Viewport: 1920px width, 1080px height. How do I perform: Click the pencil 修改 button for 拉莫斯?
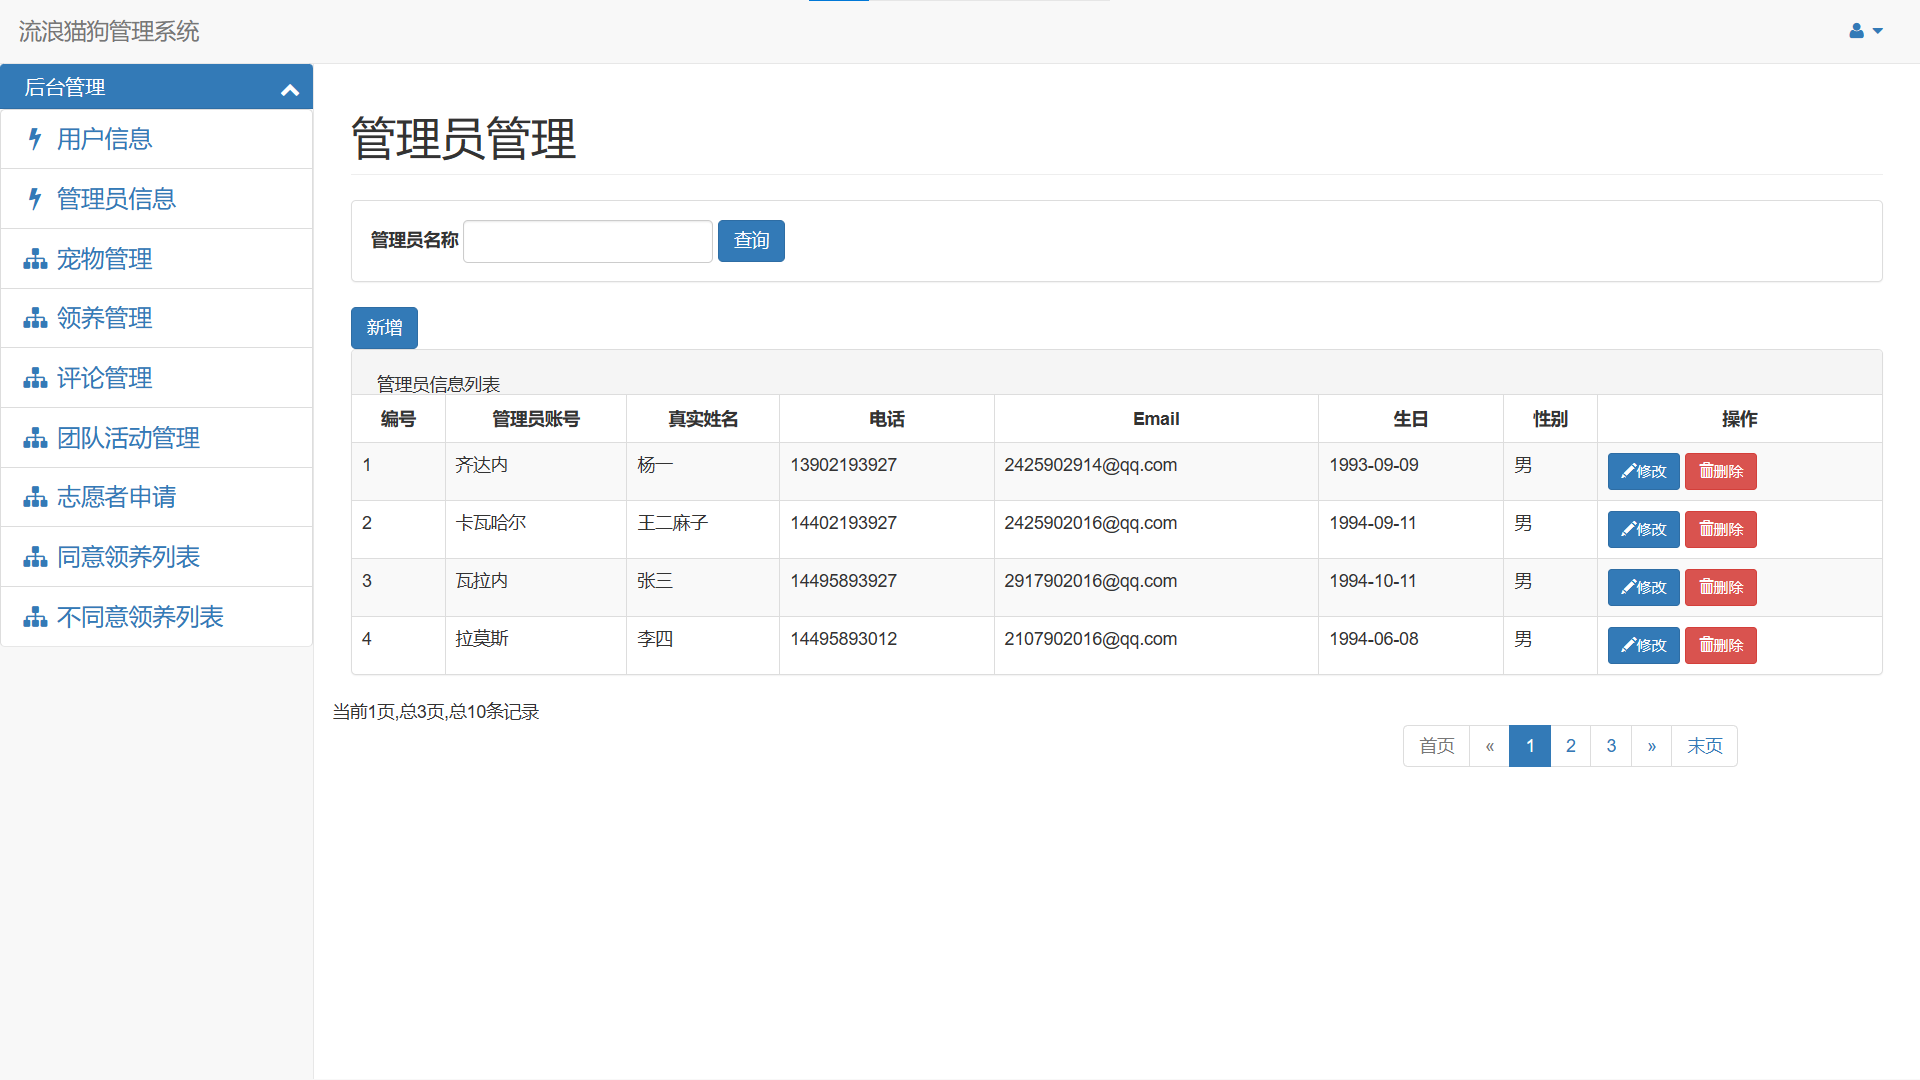1643,645
